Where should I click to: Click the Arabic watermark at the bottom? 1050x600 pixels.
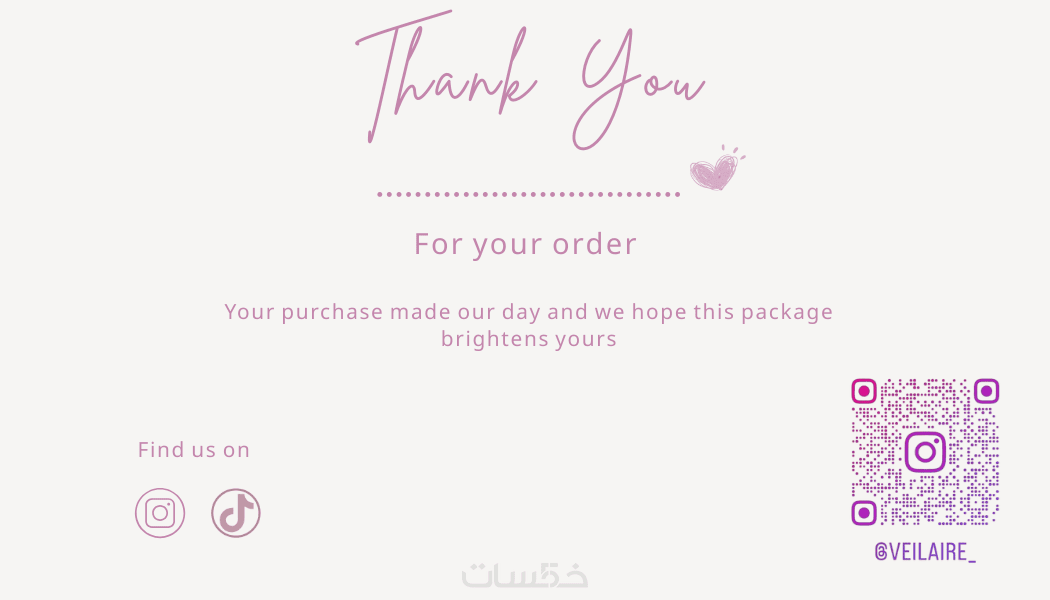point(525,574)
